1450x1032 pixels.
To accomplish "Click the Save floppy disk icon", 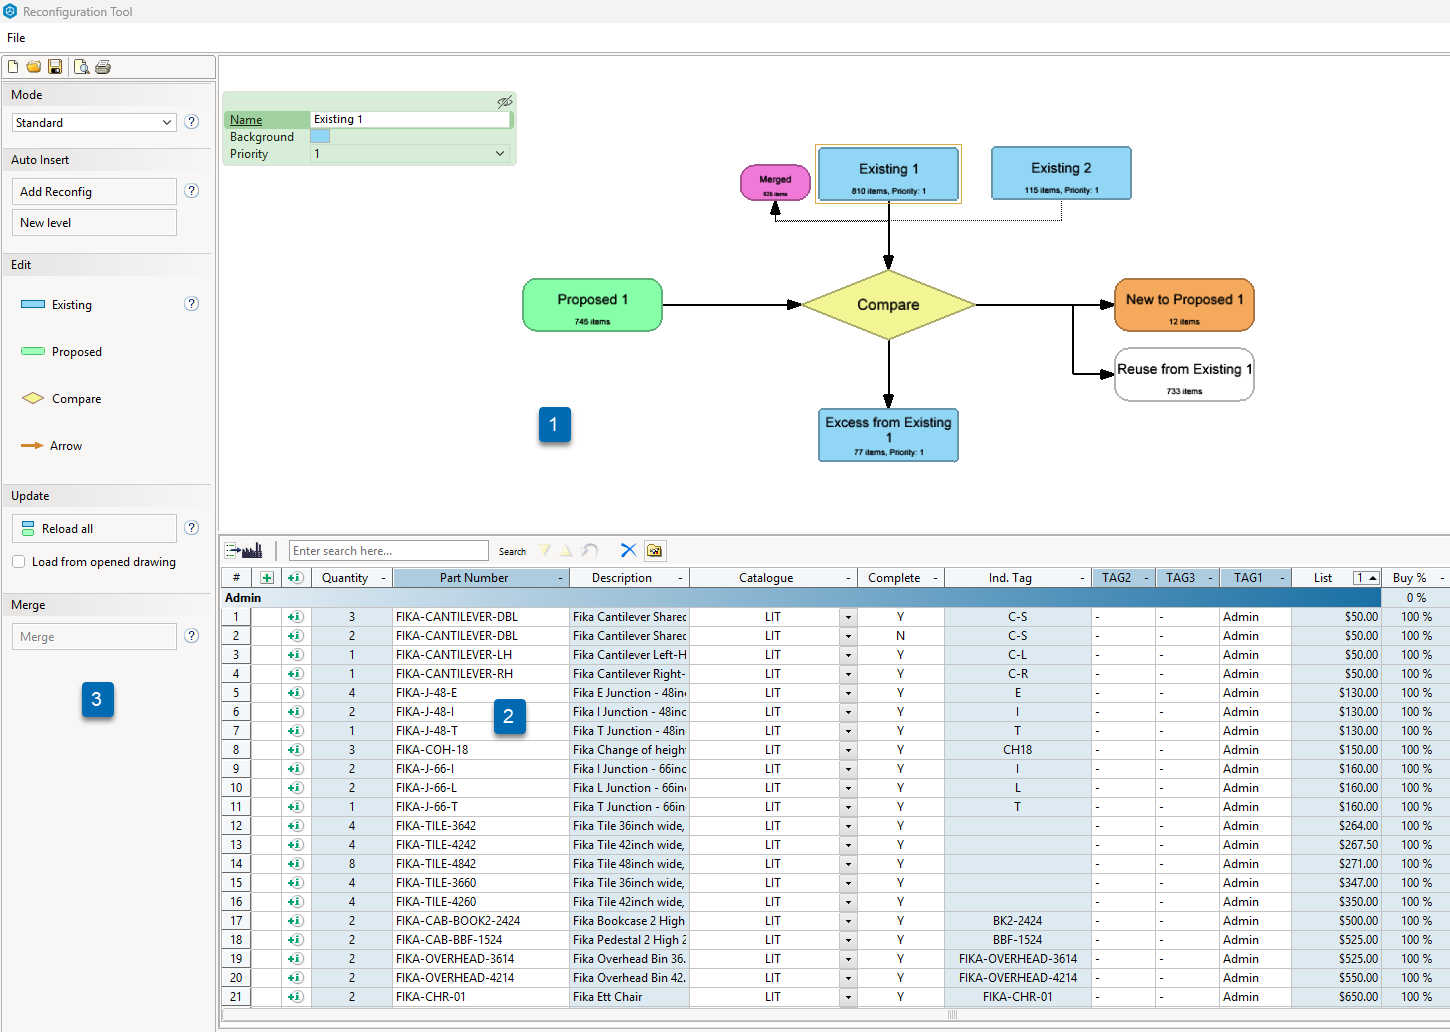I will click(55, 67).
